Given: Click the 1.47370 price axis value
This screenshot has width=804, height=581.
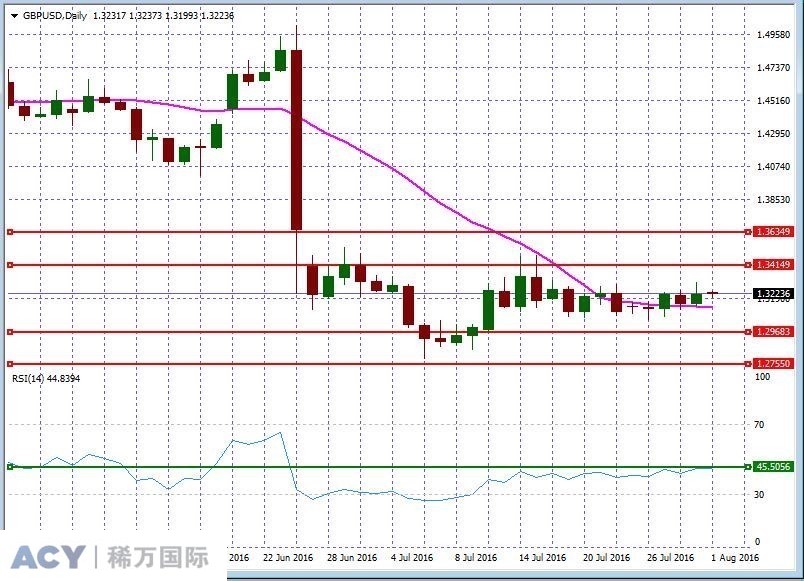Looking at the screenshot, I should [773, 67].
